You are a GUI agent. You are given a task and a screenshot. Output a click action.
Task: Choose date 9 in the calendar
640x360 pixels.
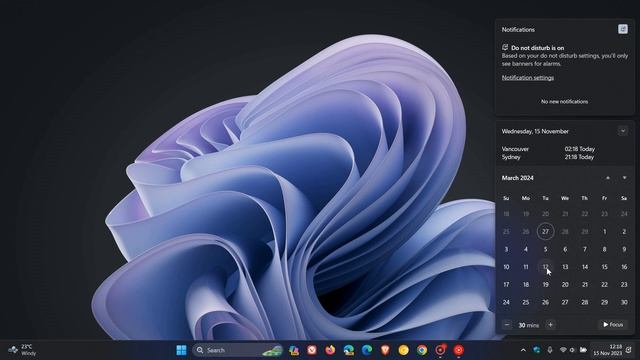624,249
